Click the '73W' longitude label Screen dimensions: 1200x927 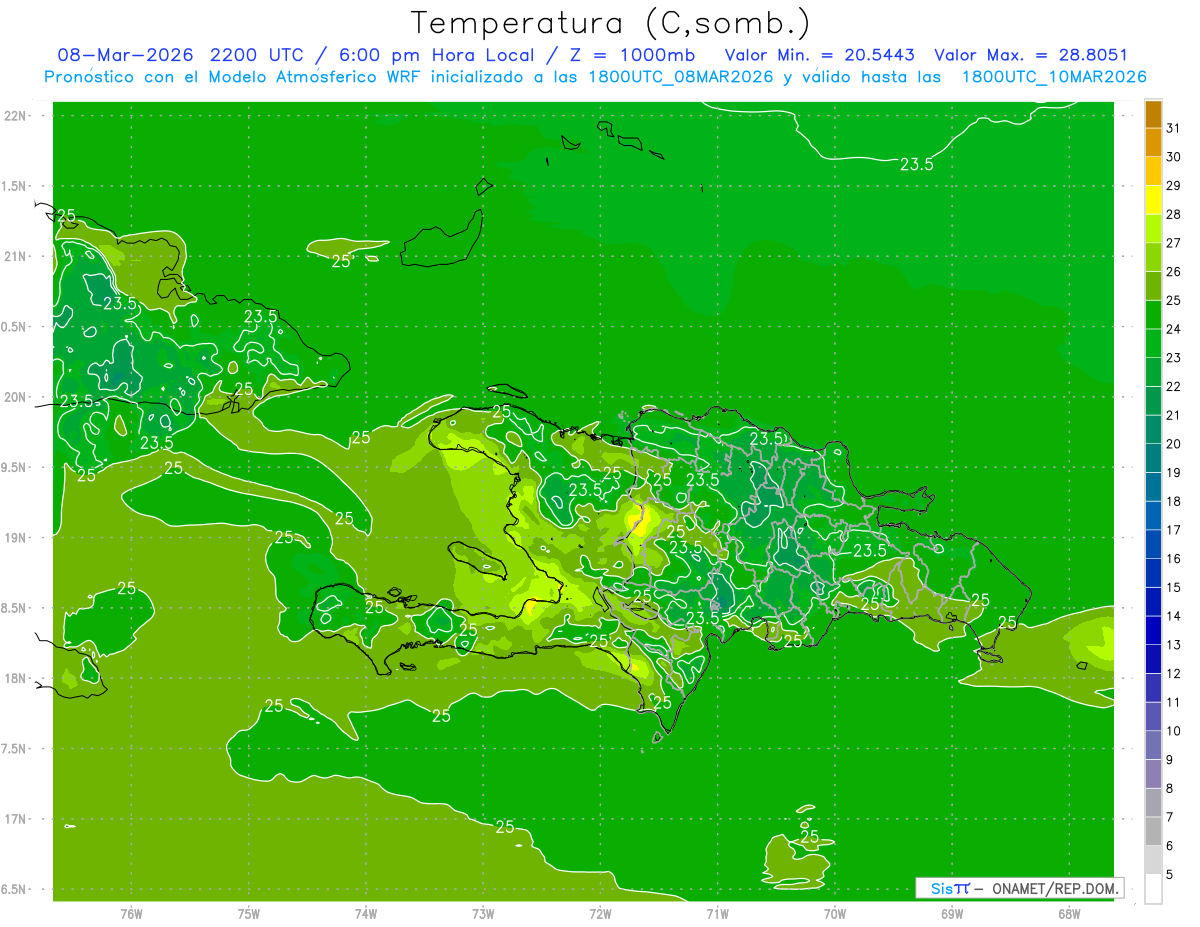click(x=483, y=913)
